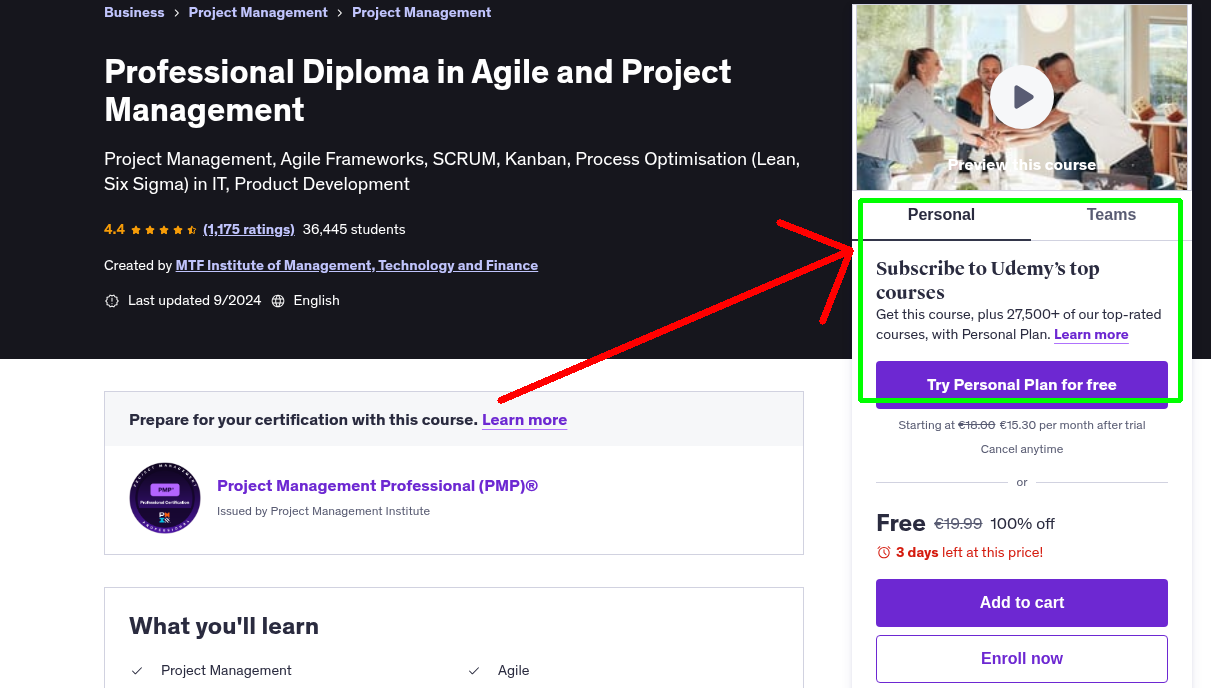Open first Project Management breadcrumb after Business
Viewport: 1211px width, 688px height.
(x=258, y=12)
